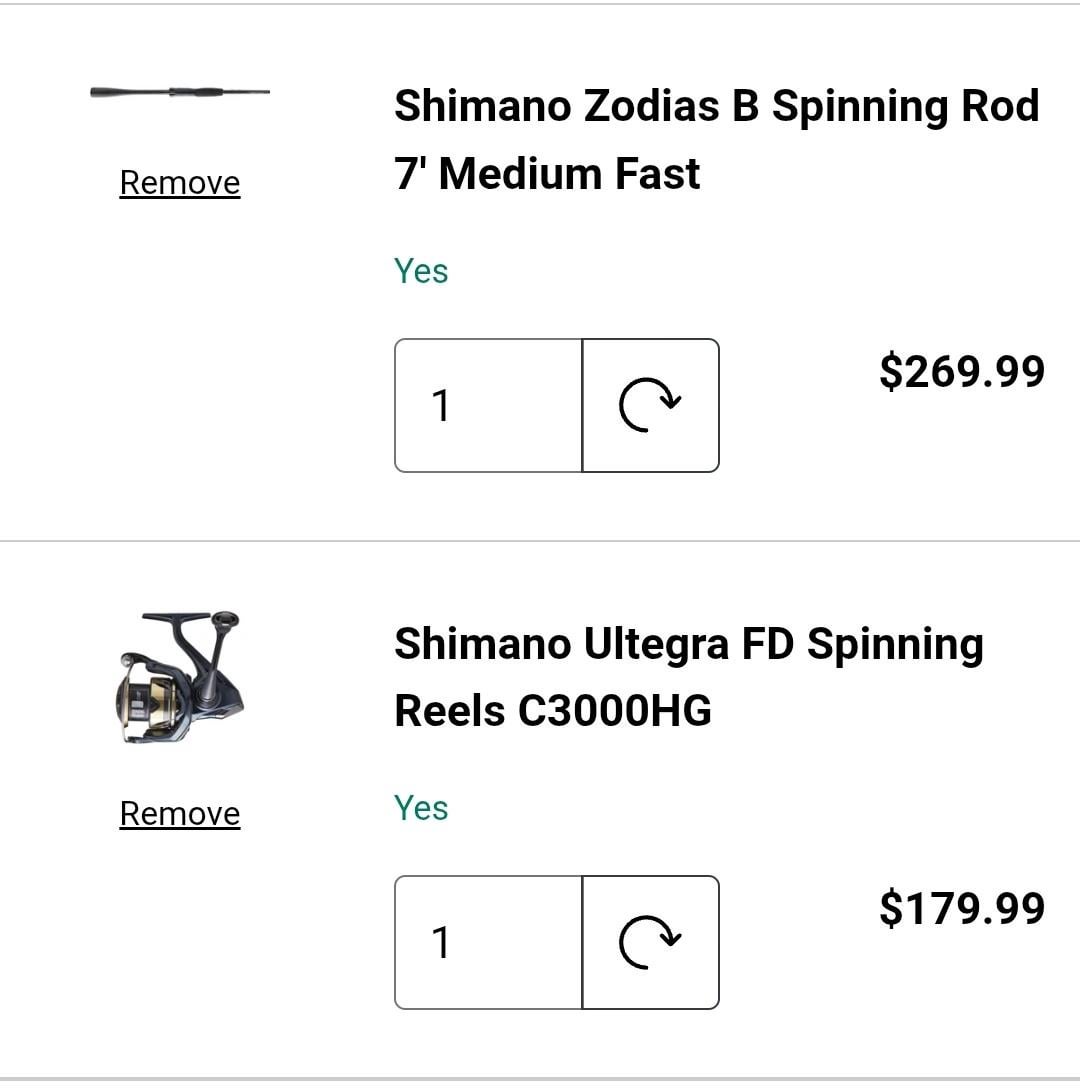Open the Shimano Zodias rod product image
This screenshot has height=1089, width=1080.
pyautogui.click(x=180, y=92)
